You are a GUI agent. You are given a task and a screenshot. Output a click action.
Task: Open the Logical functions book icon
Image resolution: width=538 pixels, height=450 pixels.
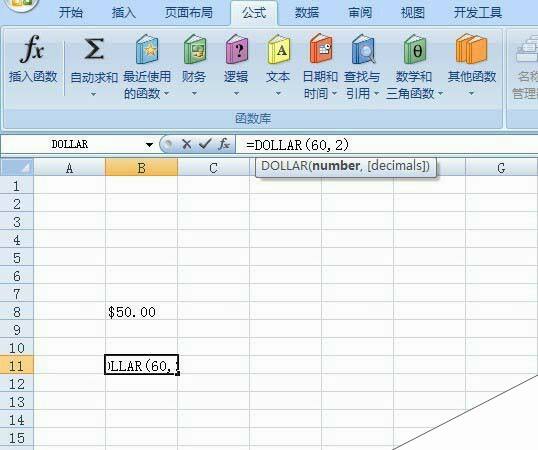[x=237, y=49]
